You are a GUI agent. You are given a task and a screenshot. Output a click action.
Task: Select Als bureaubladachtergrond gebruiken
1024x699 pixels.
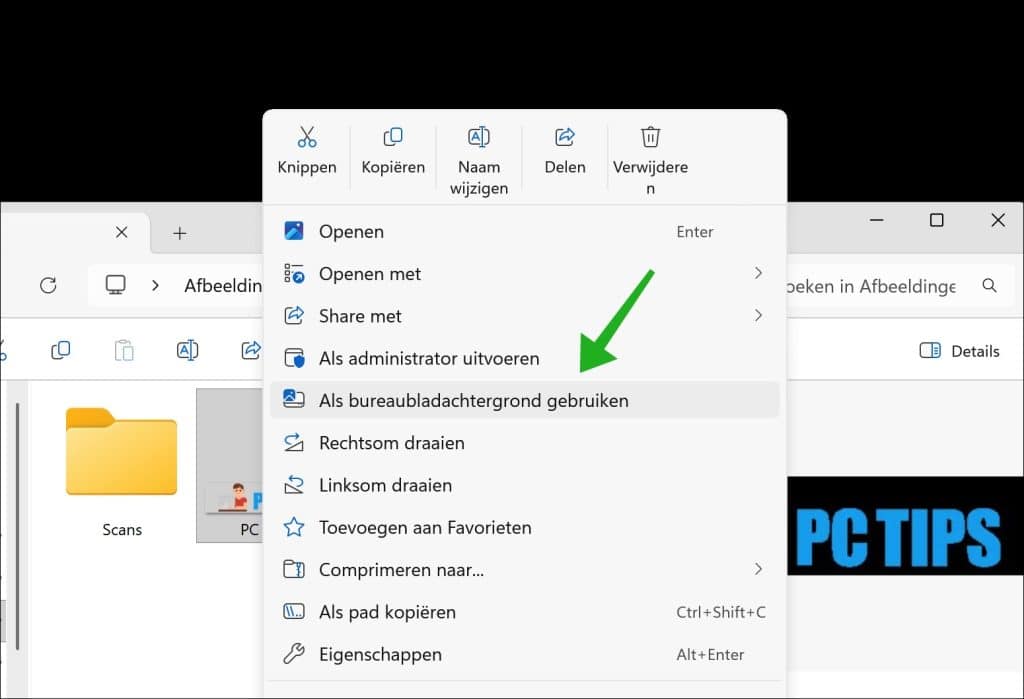(x=473, y=400)
